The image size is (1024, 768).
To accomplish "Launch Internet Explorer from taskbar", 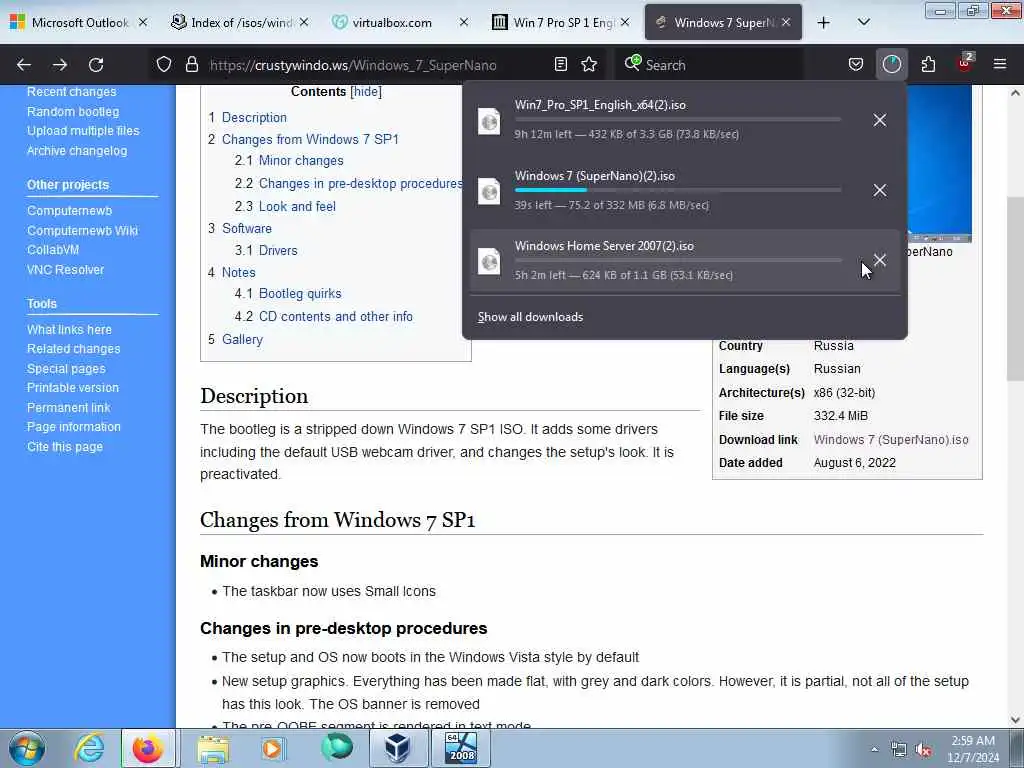I will pyautogui.click(x=89, y=748).
